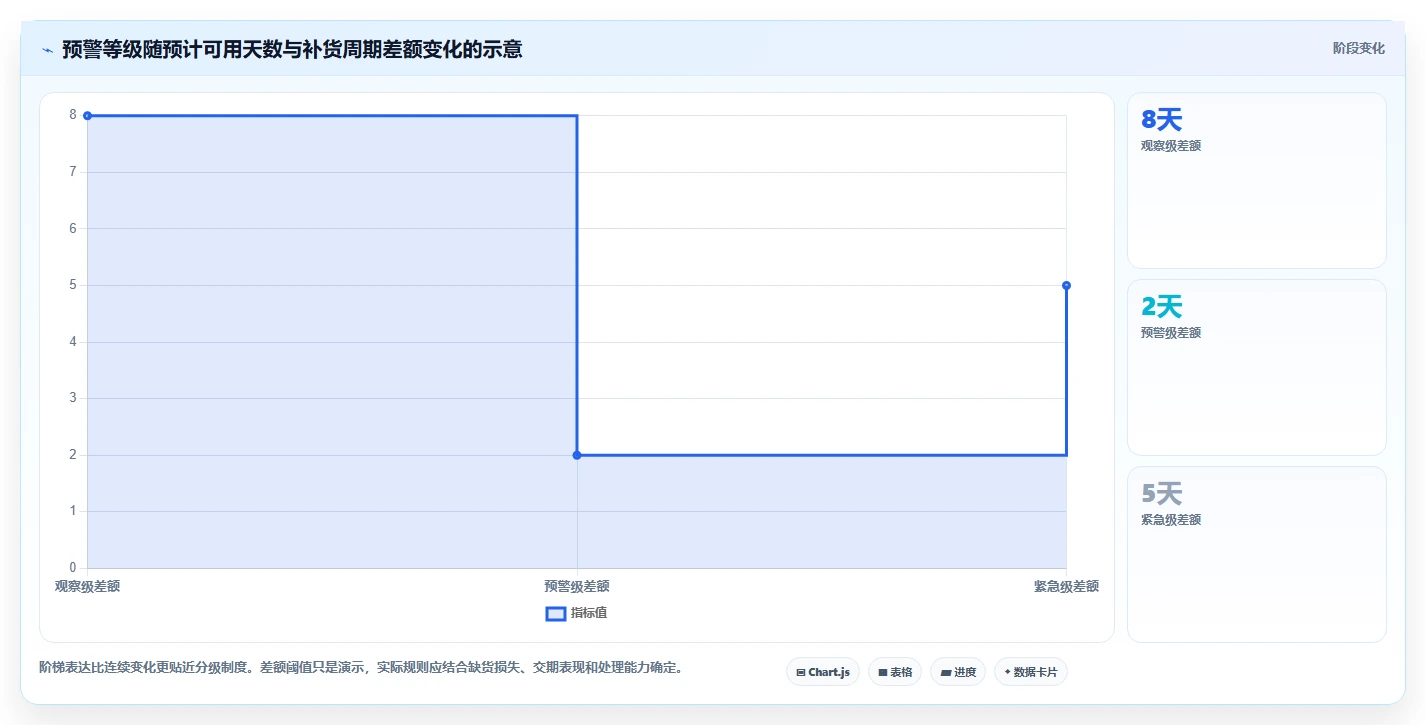Click the 阶段变化 label in header
Screen dimensions: 1426x725
click(1359, 48)
